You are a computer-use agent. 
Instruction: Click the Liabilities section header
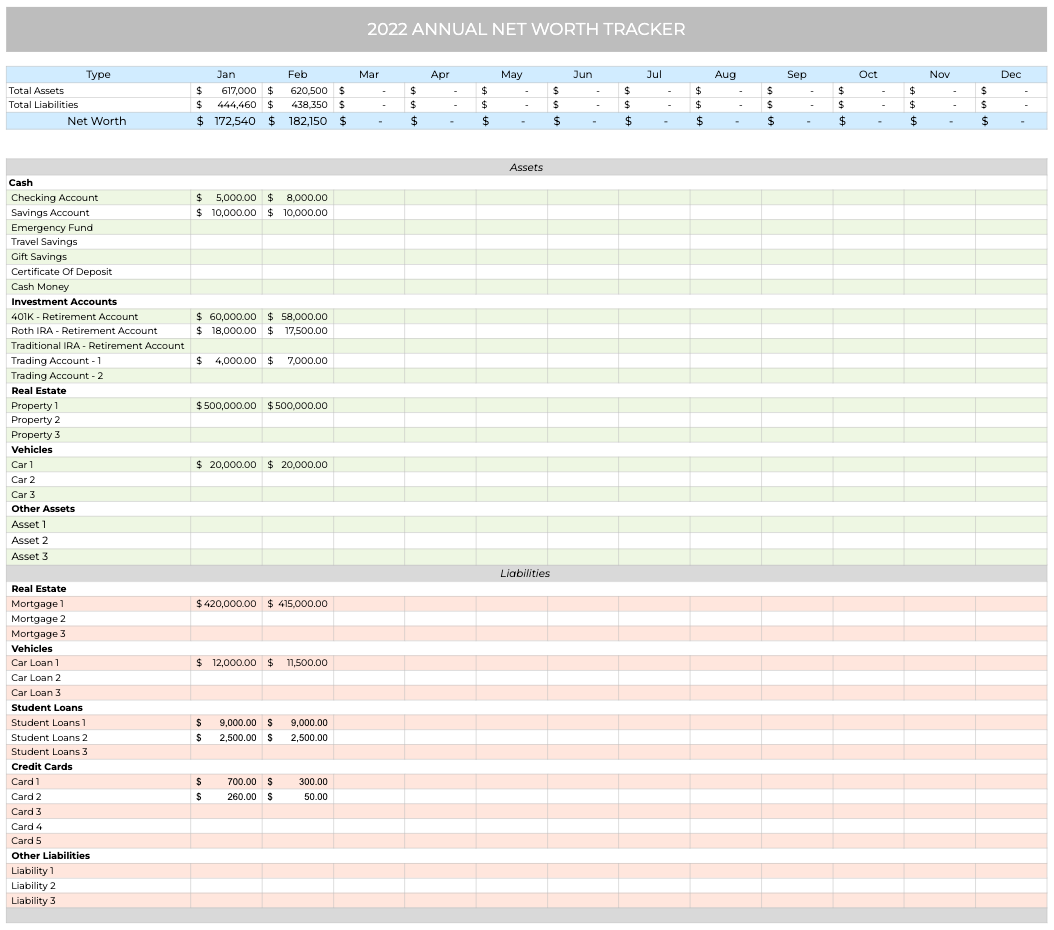point(525,573)
